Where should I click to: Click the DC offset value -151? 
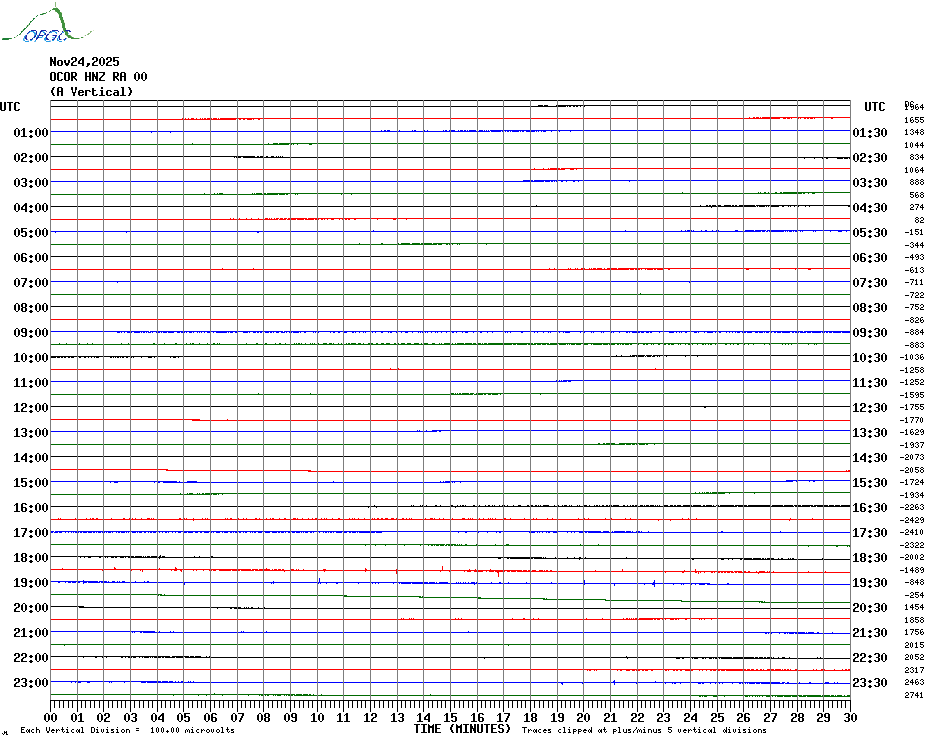click(914, 233)
